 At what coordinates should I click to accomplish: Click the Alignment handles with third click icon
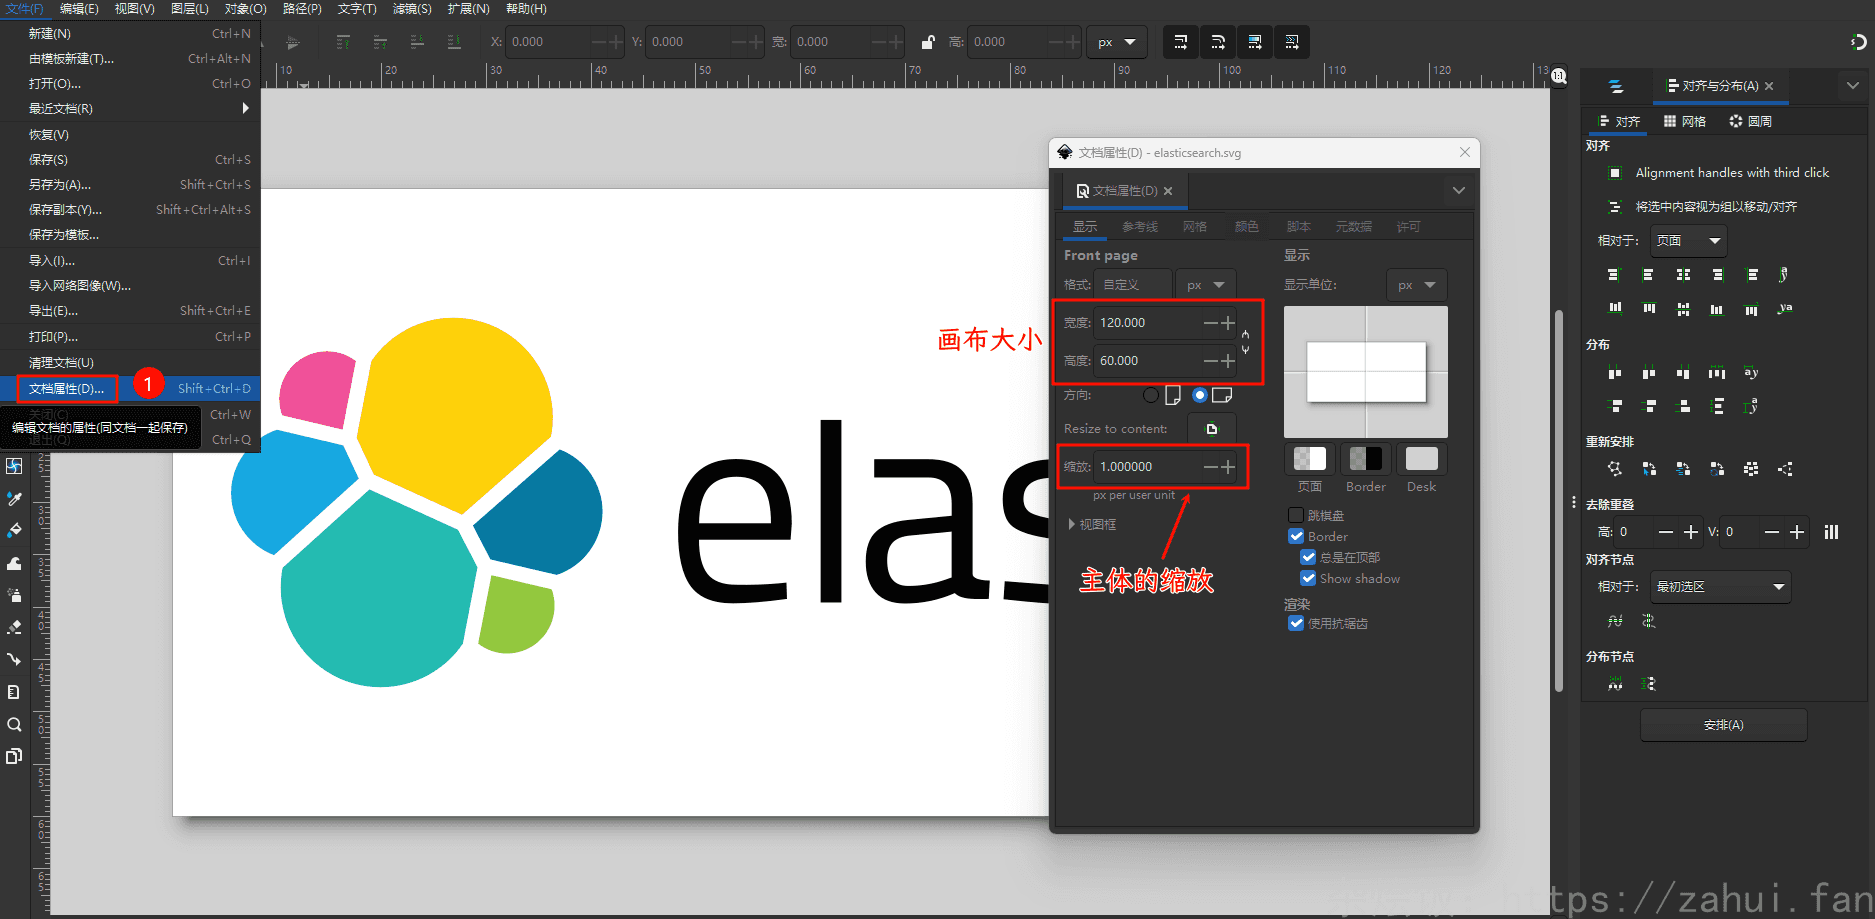point(1614,173)
